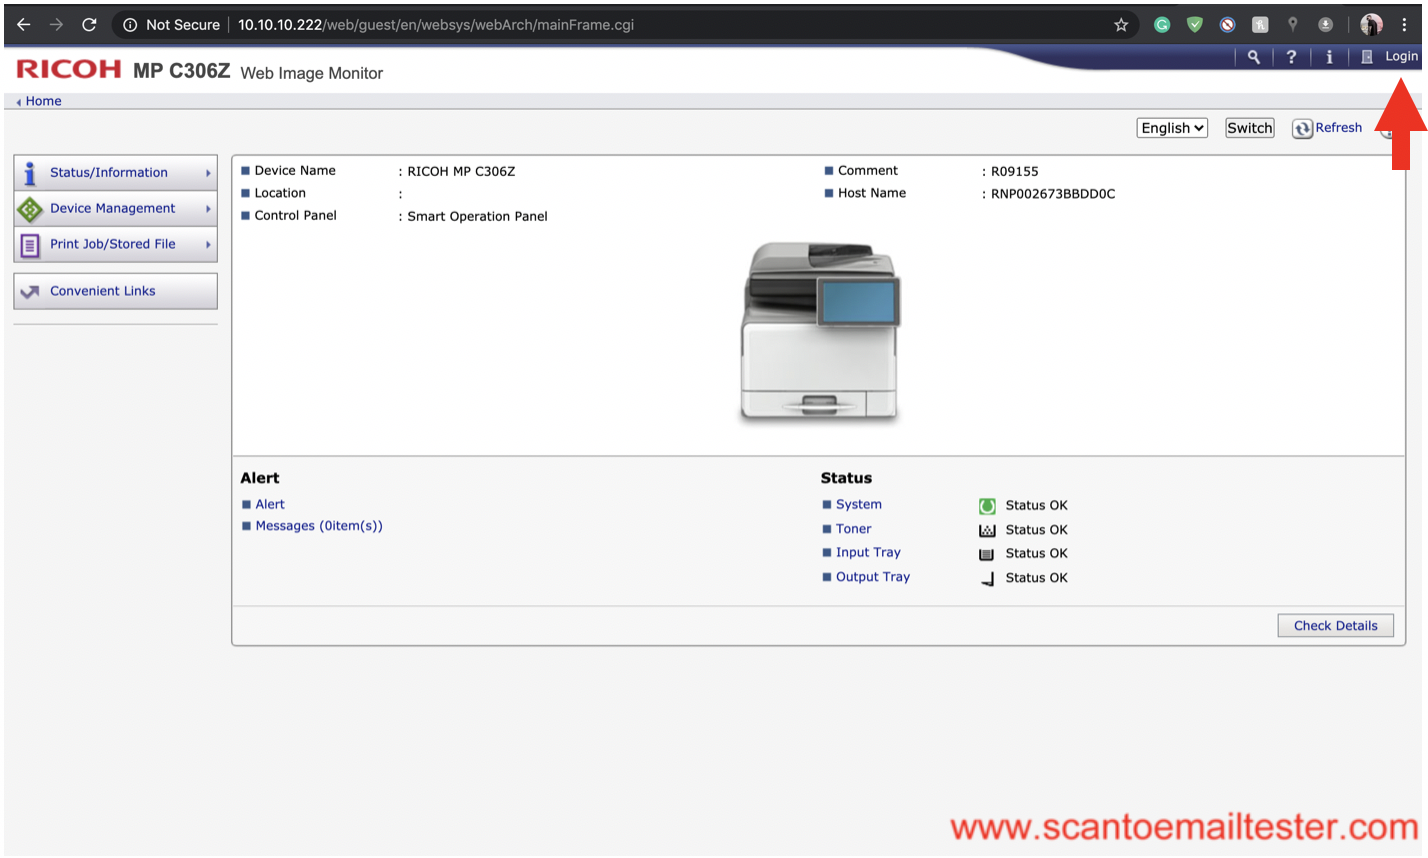Bookmark page with the star icon
This screenshot has width=1428, height=858.
pyautogui.click(x=1121, y=25)
